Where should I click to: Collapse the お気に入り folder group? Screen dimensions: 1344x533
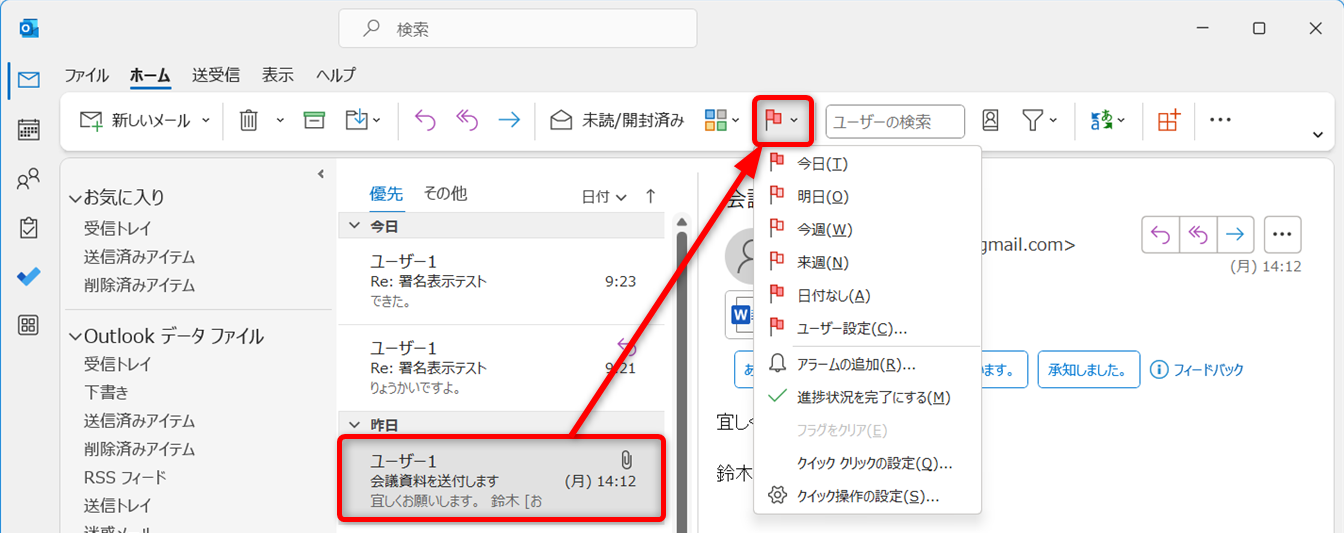click(74, 198)
